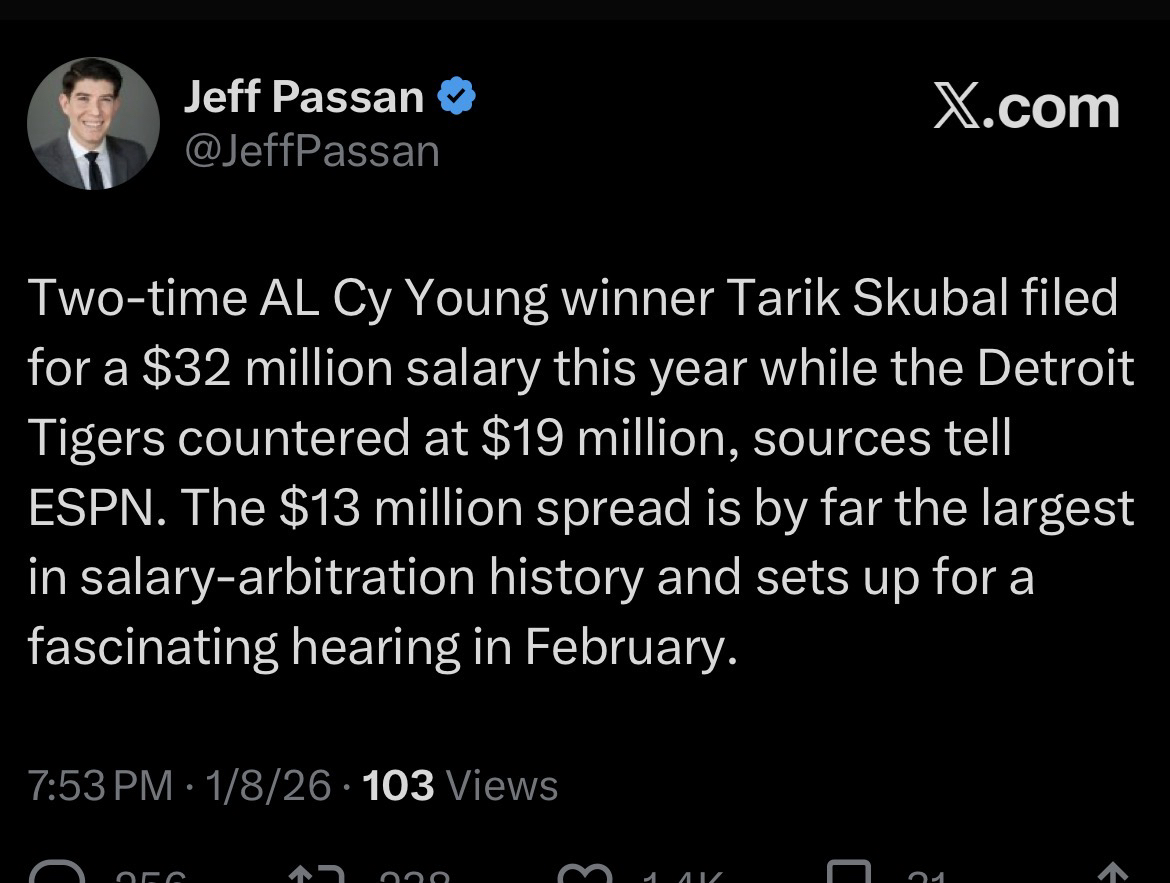Click the Jeff Passan display name

(x=304, y=97)
